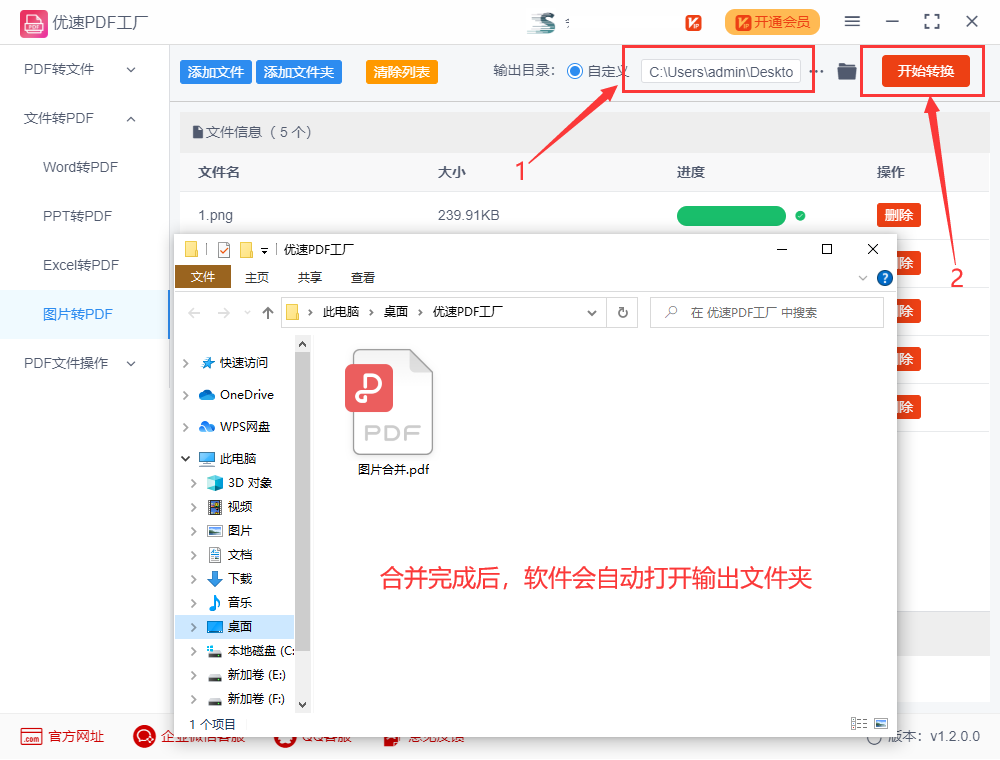
Task: Click the VIP badge icon in title bar
Action: click(693, 23)
